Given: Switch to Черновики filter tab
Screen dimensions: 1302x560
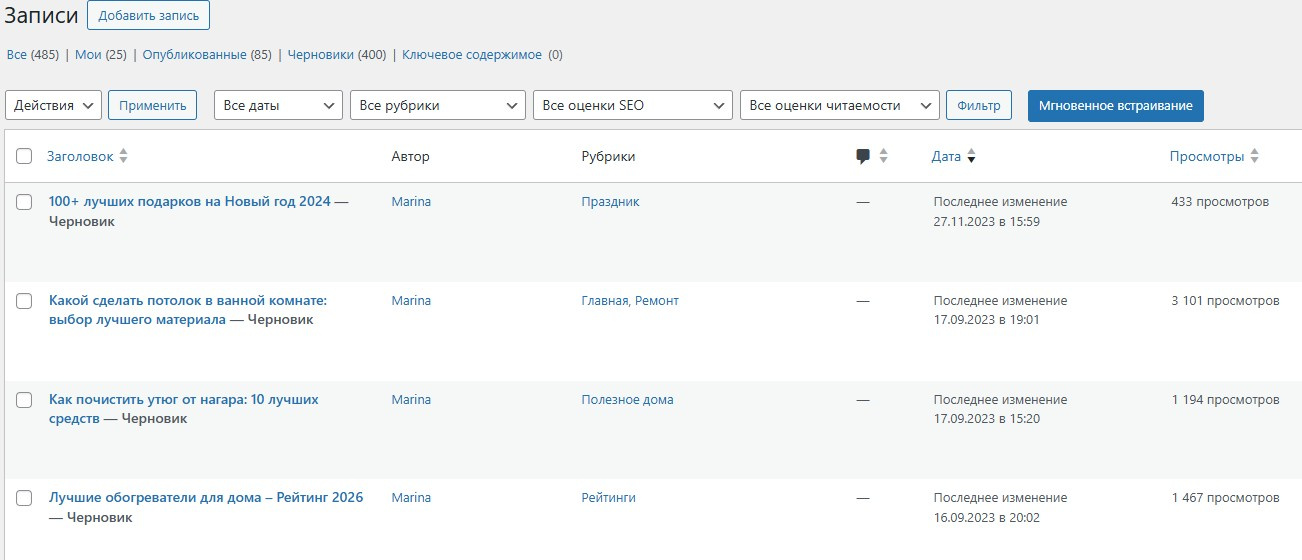Looking at the screenshot, I should pyautogui.click(x=320, y=55).
